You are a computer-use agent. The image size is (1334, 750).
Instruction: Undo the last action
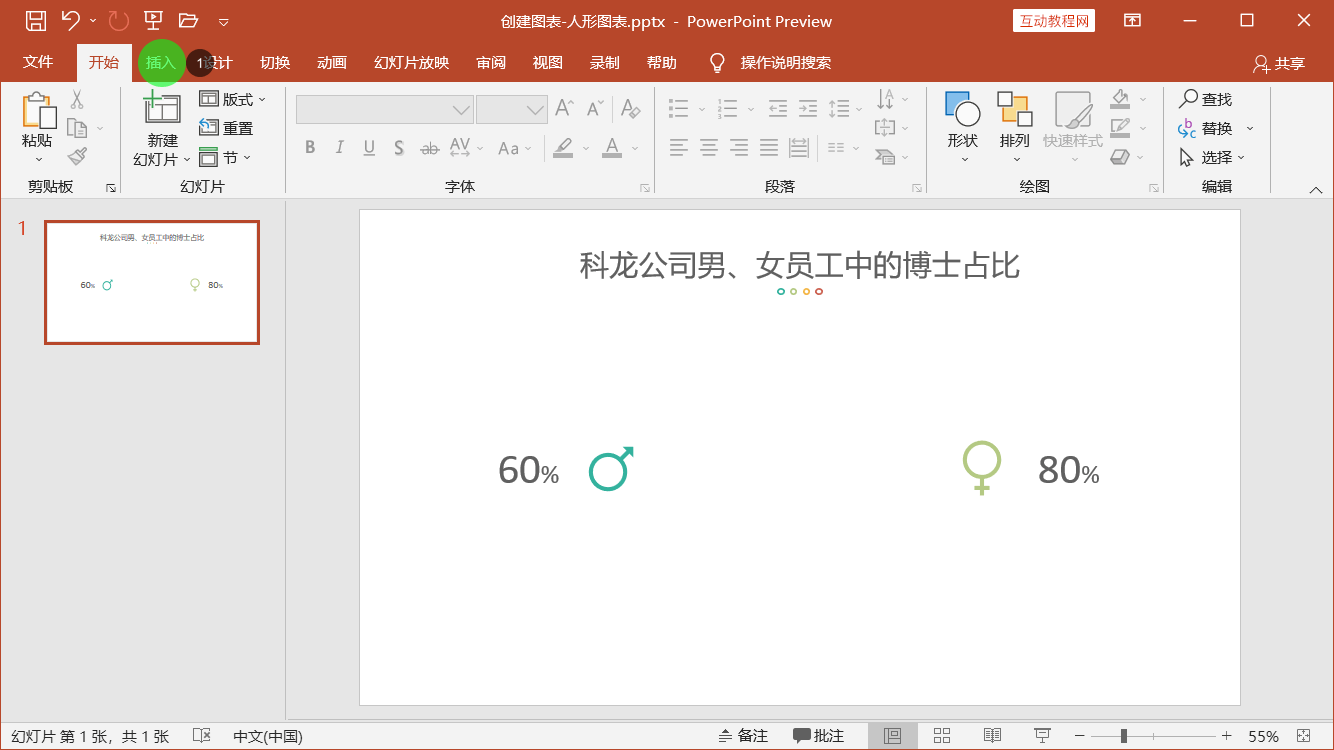tap(70, 20)
